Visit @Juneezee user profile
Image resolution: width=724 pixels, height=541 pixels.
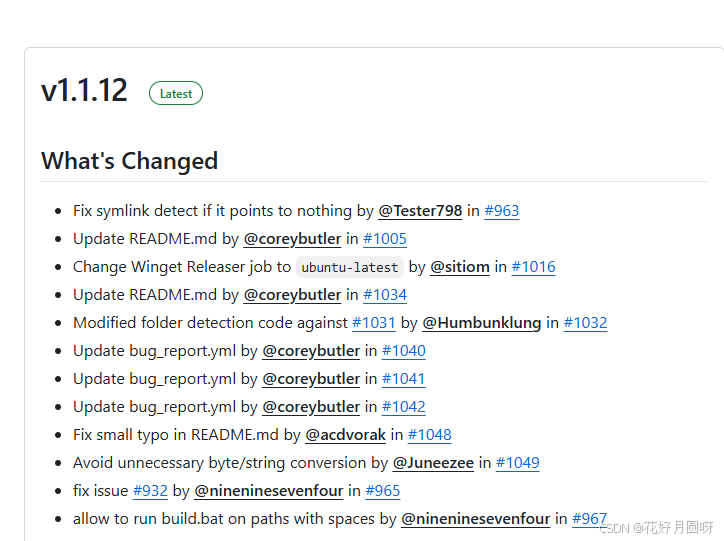(x=434, y=463)
